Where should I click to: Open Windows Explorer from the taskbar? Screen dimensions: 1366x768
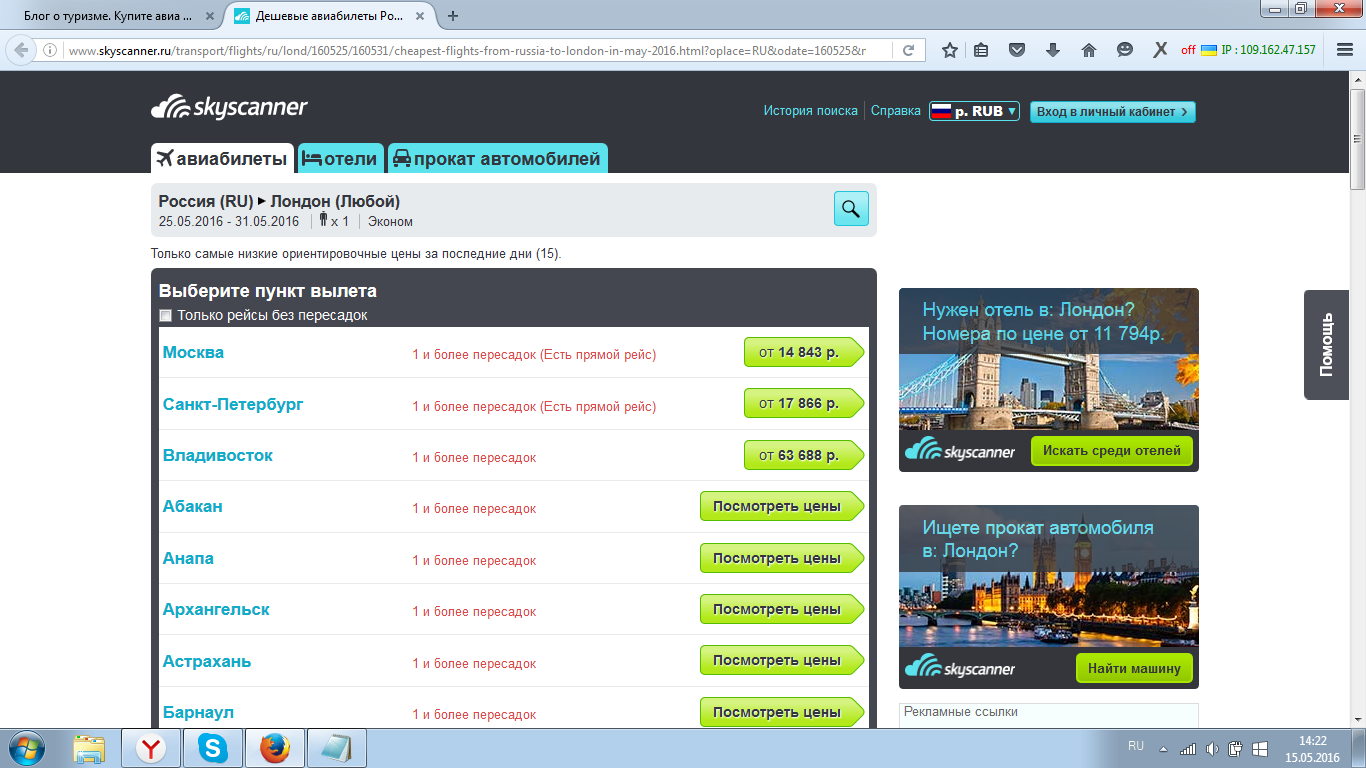[89, 748]
